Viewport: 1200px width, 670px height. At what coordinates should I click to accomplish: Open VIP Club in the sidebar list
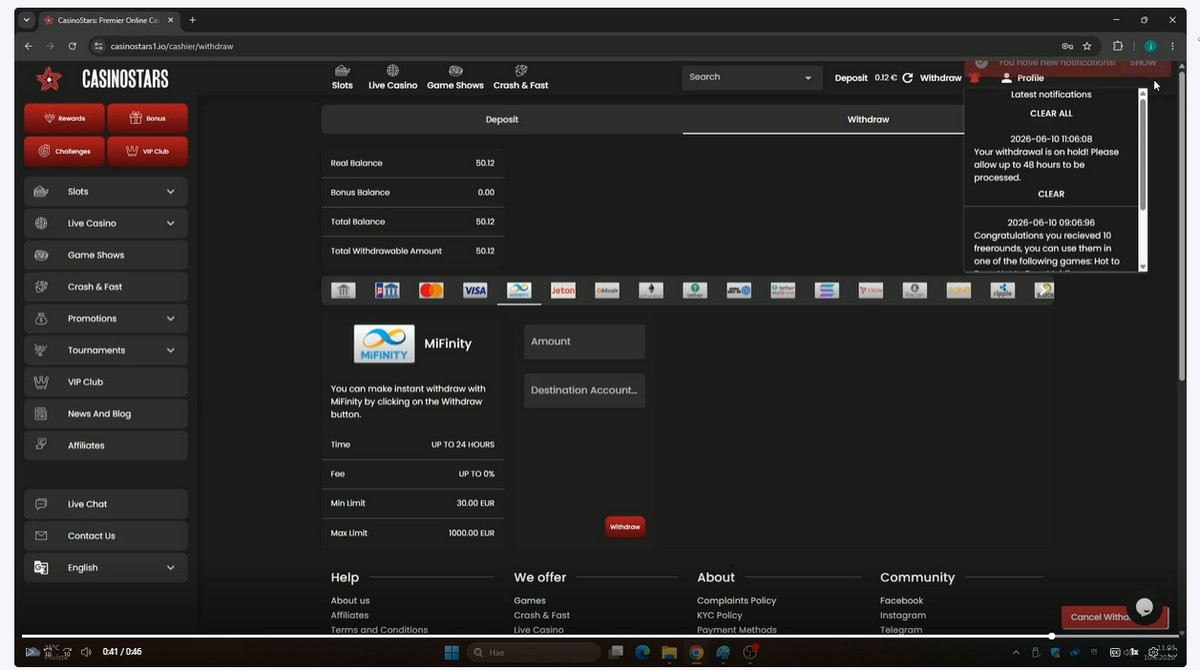(105, 382)
